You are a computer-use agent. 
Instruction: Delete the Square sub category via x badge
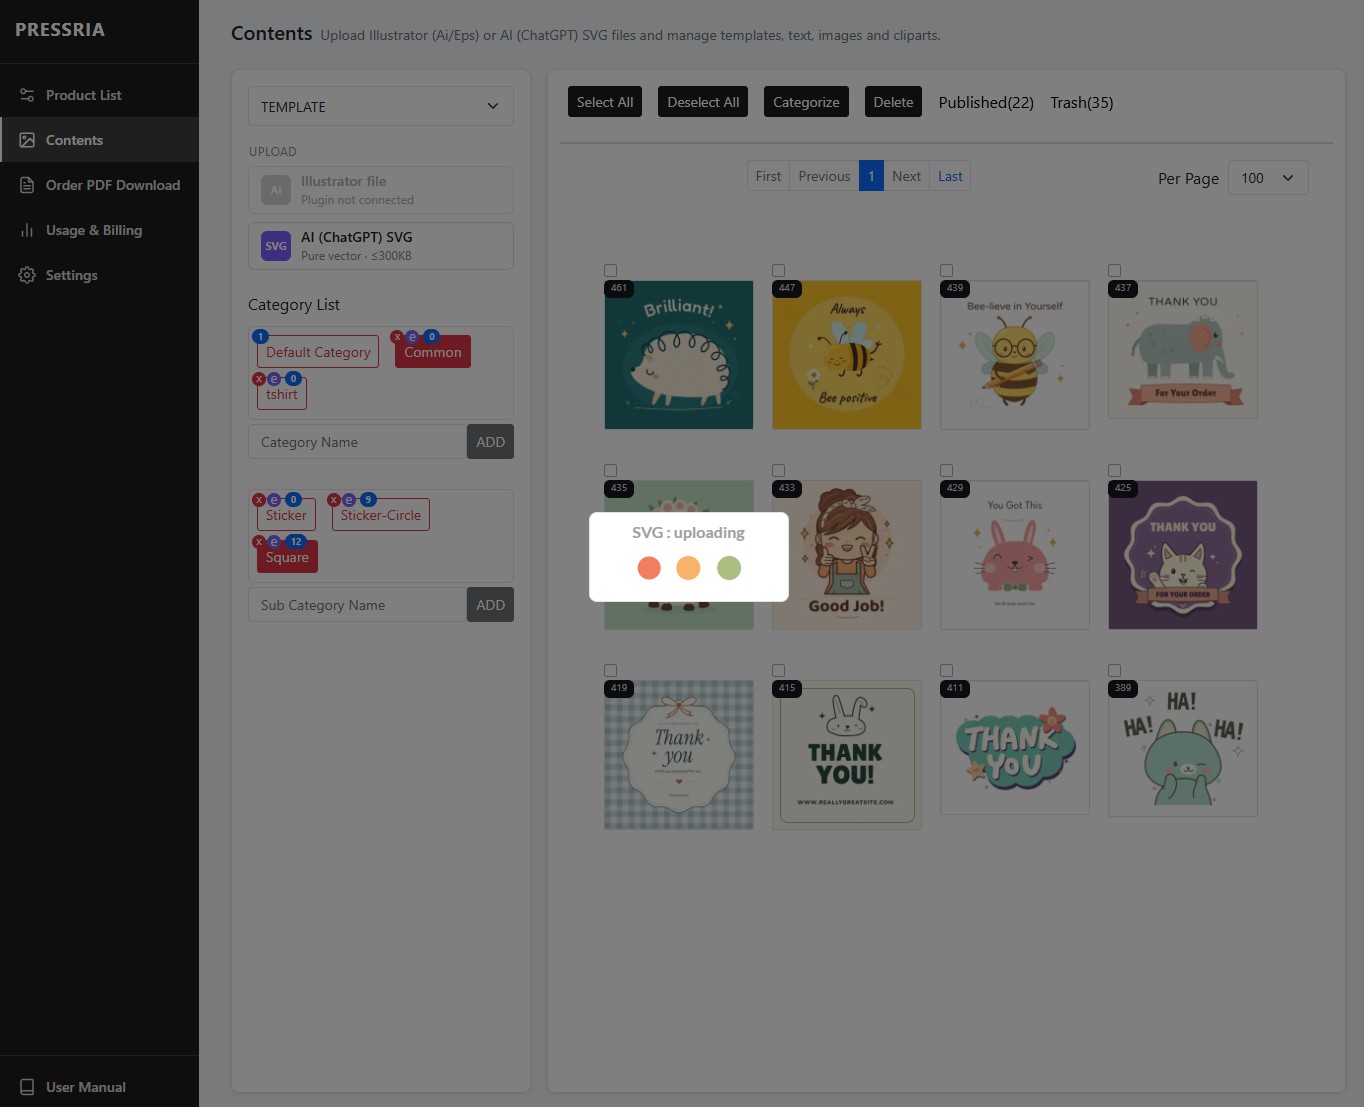[259, 542]
